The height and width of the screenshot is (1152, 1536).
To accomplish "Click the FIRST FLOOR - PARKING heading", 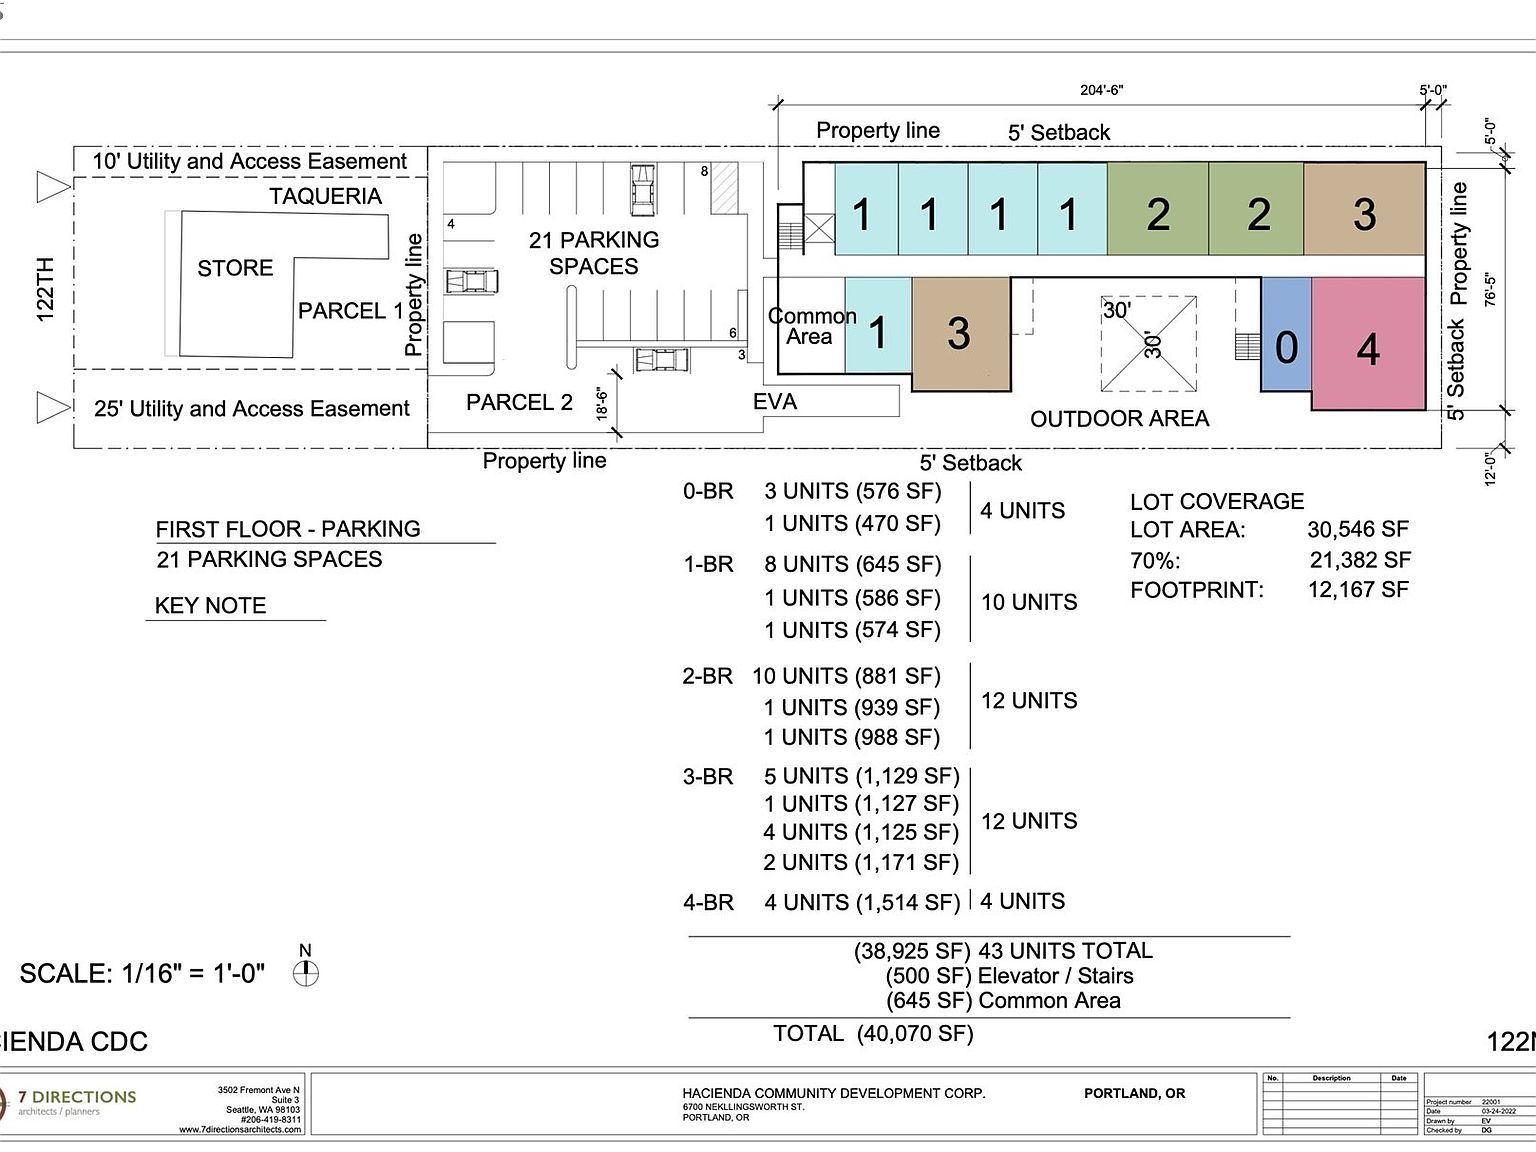I will pos(288,529).
